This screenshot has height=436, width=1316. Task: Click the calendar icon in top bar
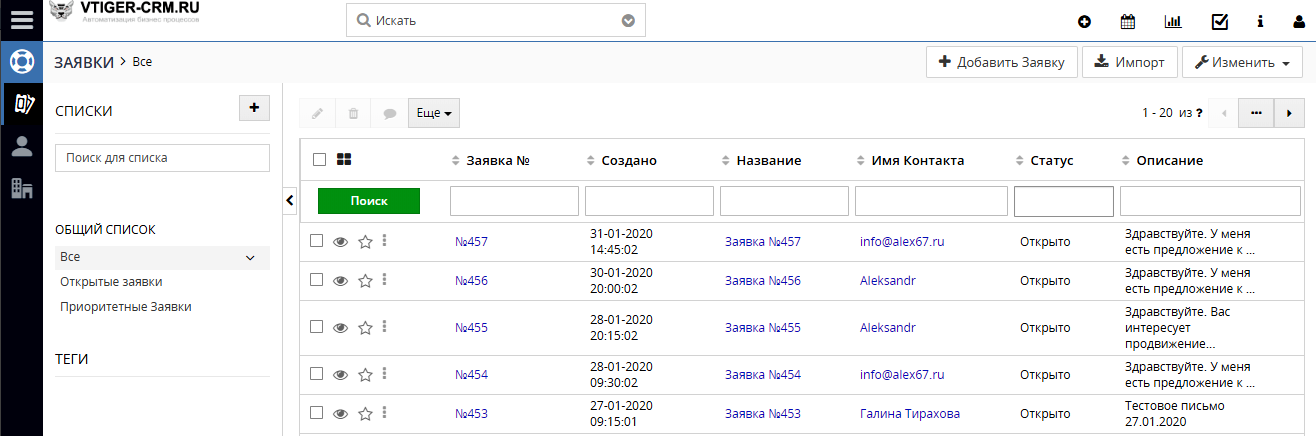1128,21
